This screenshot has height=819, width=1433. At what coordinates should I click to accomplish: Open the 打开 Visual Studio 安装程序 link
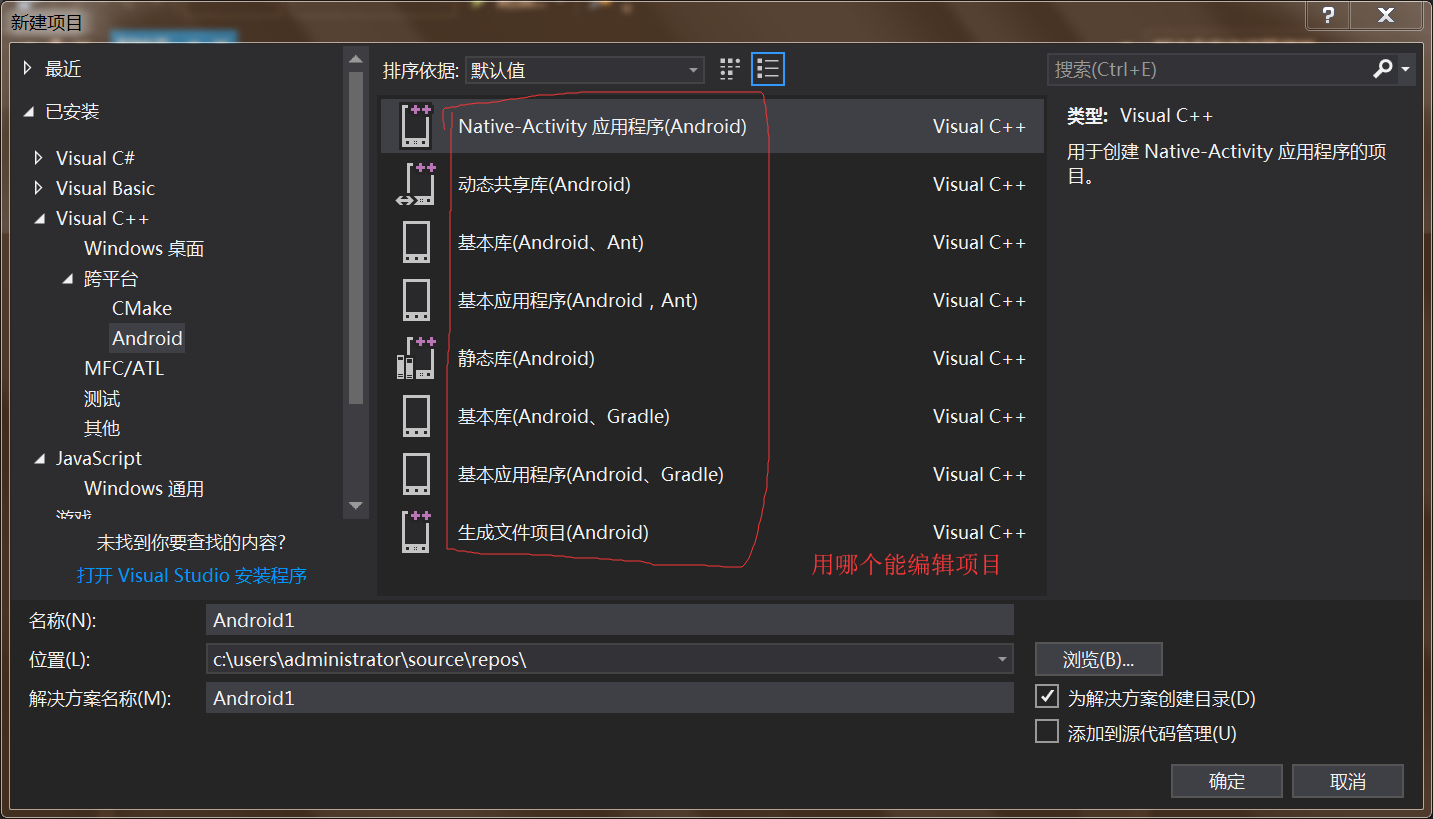coord(192,575)
